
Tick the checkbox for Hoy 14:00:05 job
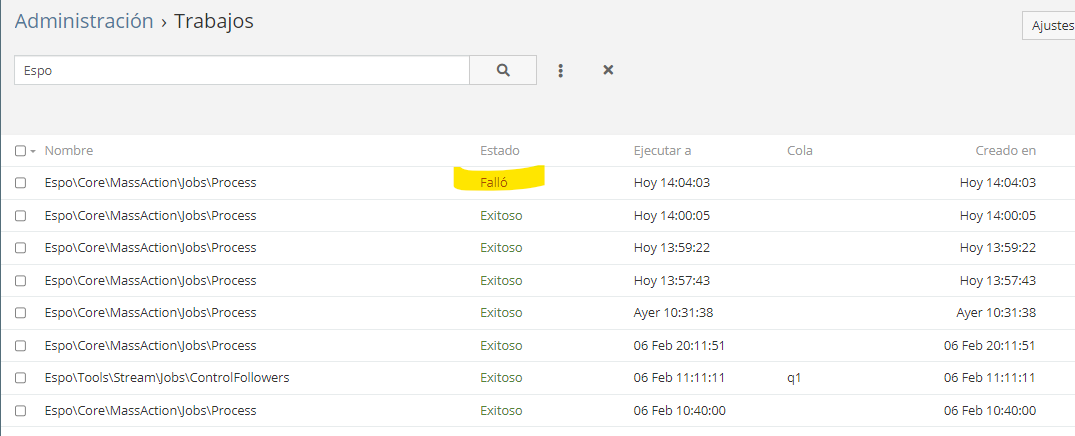[20, 216]
